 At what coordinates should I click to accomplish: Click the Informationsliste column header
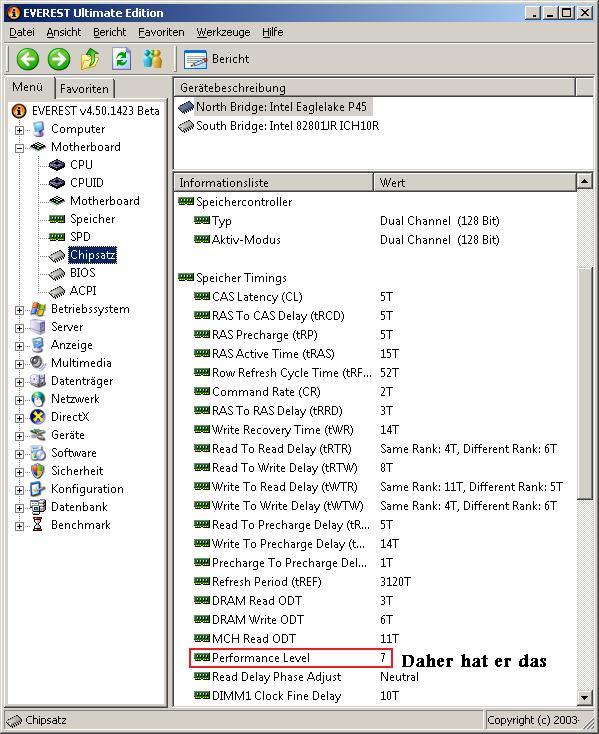pyautogui.click(x=273, y=183)
